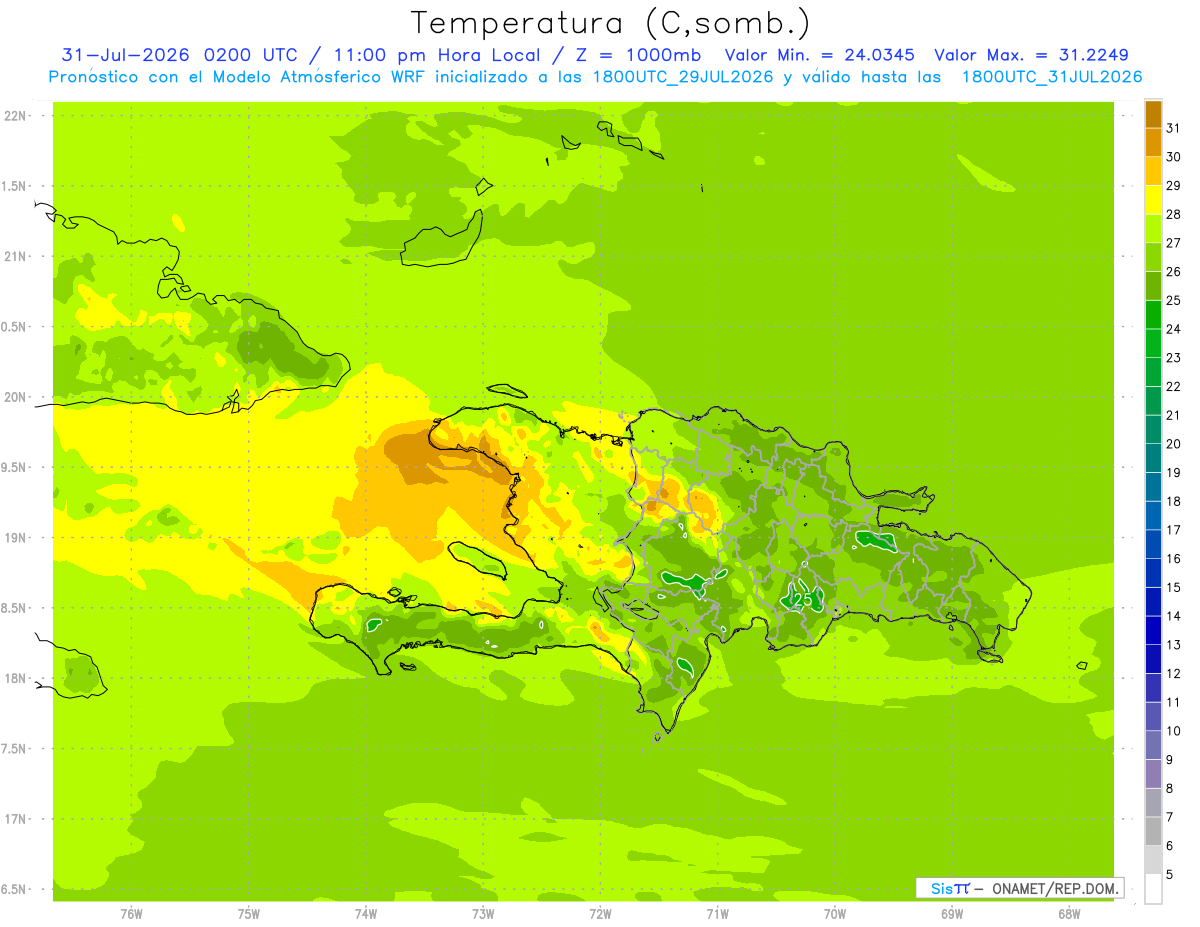
Task: Click the orange 30–31 color bar segment
Action: pos(1153,143)
